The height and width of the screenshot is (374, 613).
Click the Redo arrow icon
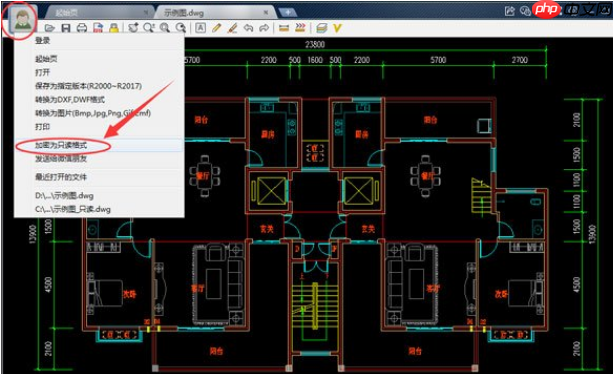pyautogui.click(x=264, y=28)
